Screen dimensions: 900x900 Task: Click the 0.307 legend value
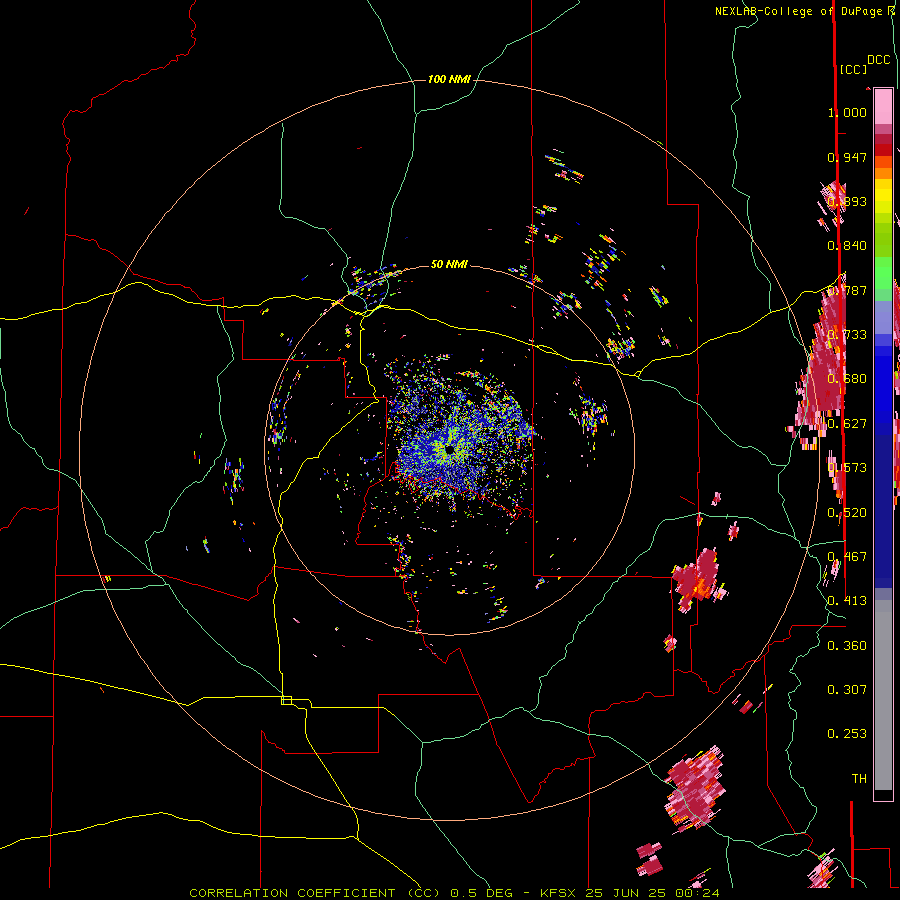847,690
